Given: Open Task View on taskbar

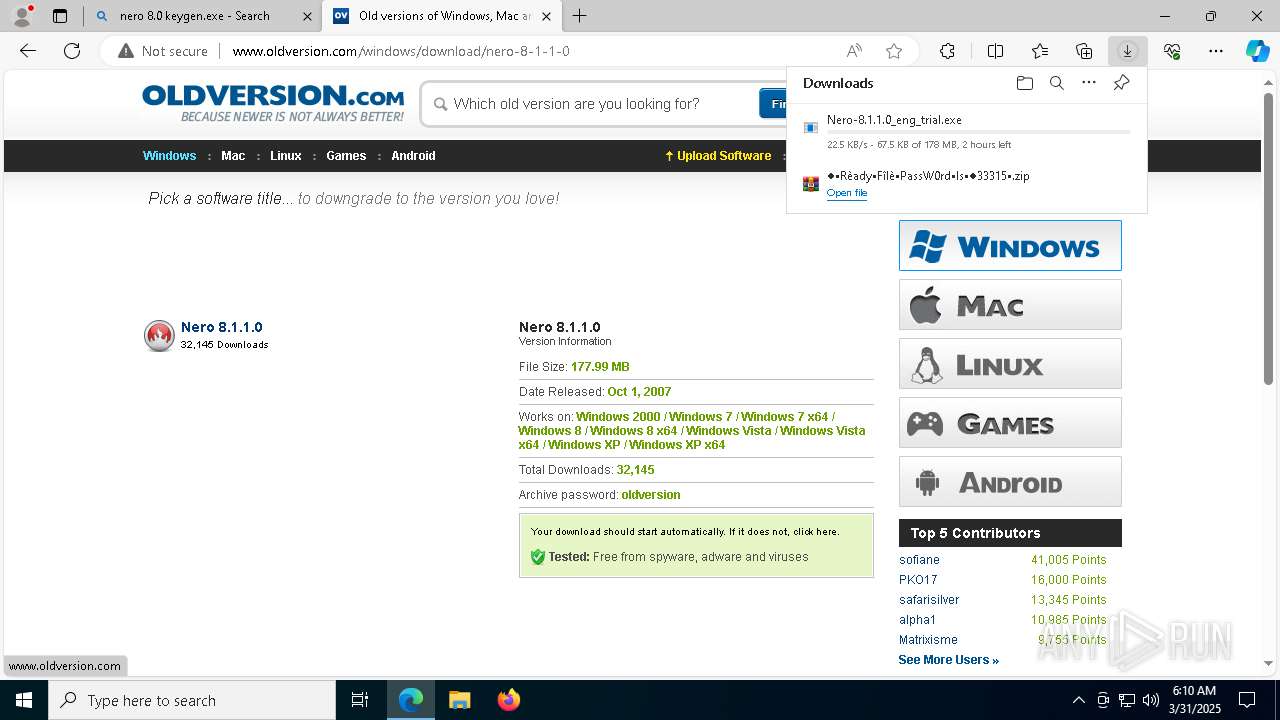Looking at the screenshot, I should tap(360, 700).
